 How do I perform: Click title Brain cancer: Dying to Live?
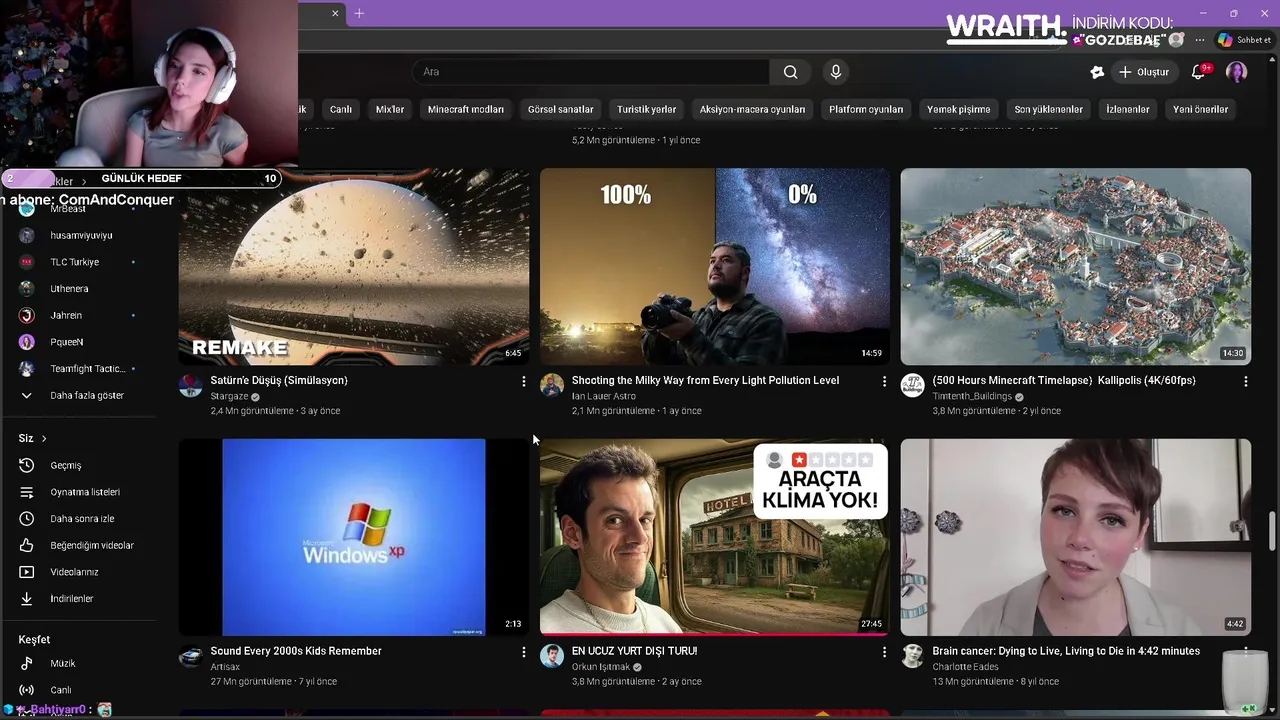1066,651
